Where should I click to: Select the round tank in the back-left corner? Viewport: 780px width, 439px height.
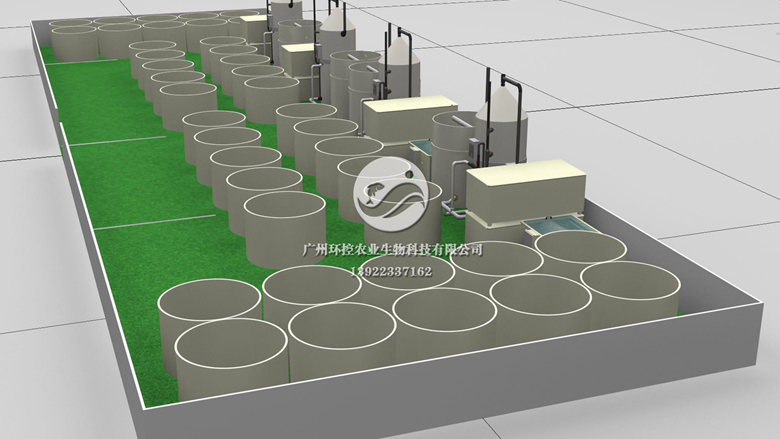pos(74,42)
